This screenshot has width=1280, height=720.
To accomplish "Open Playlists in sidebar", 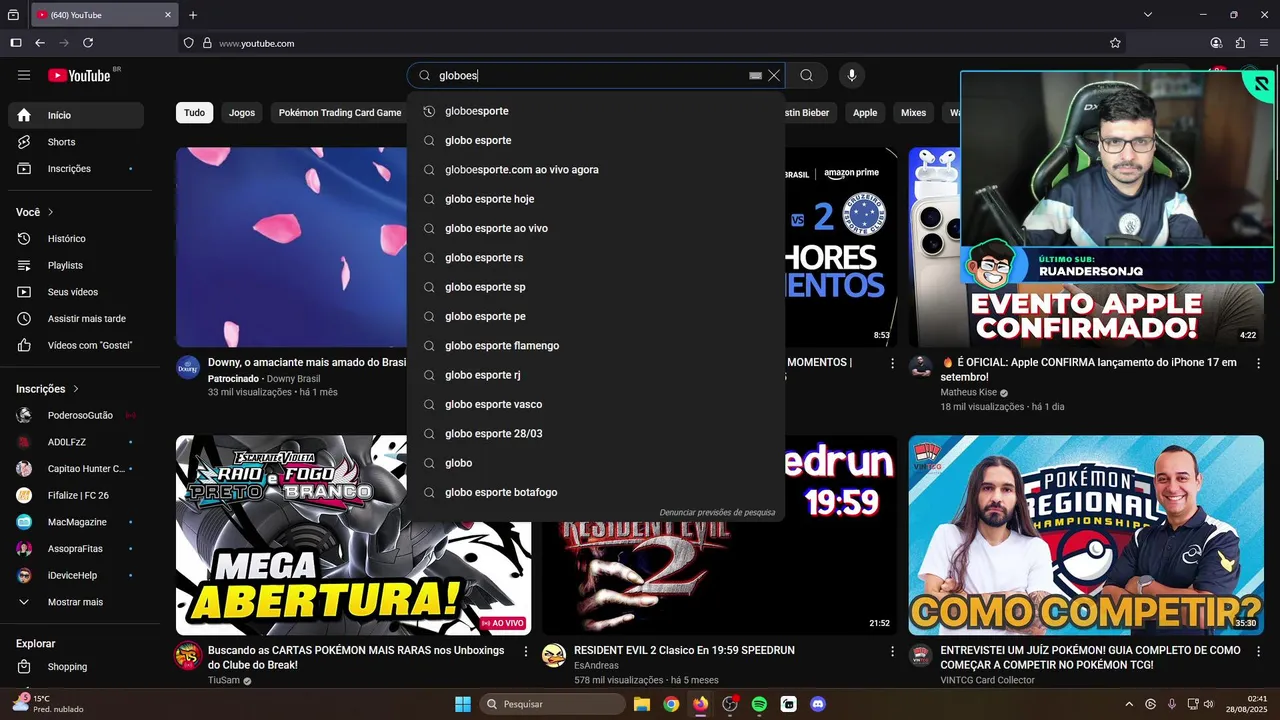I will (76, 265).
